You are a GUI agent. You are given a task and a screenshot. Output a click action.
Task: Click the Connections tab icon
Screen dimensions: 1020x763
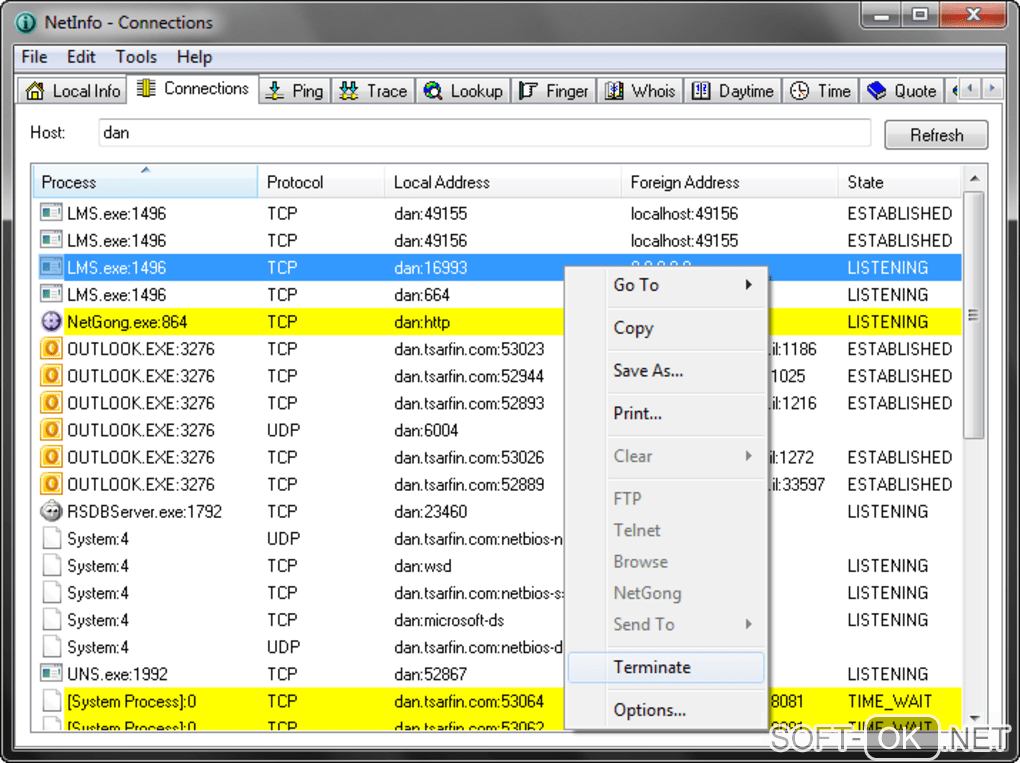(146, 88)
